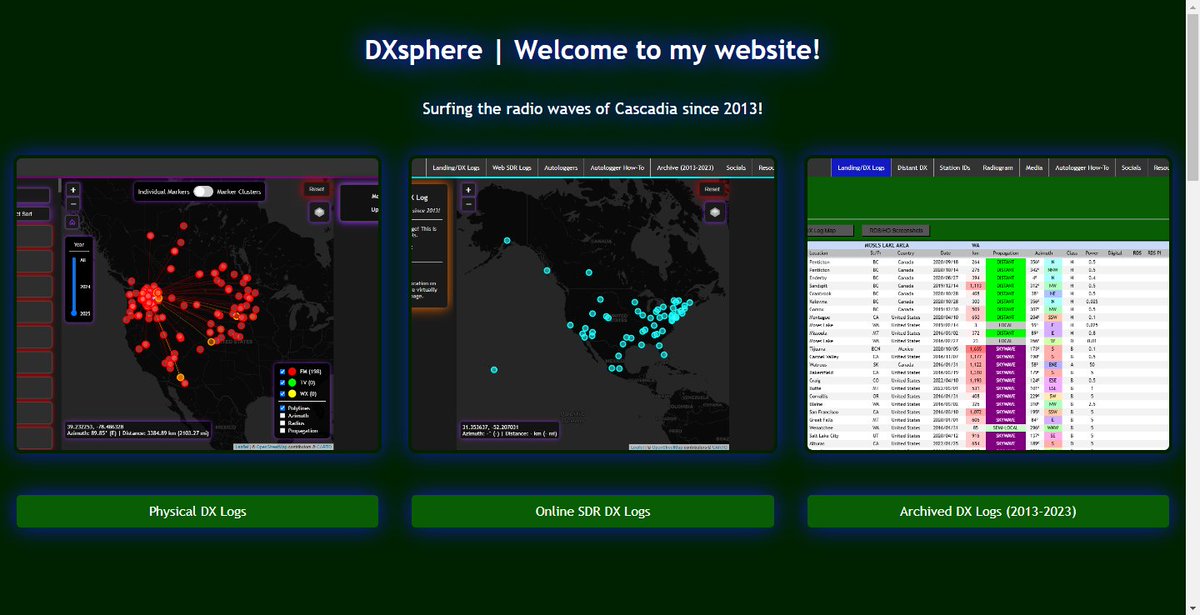
Task: Open the Physical DX Logs map thumbnail
Action: (198, 304)
